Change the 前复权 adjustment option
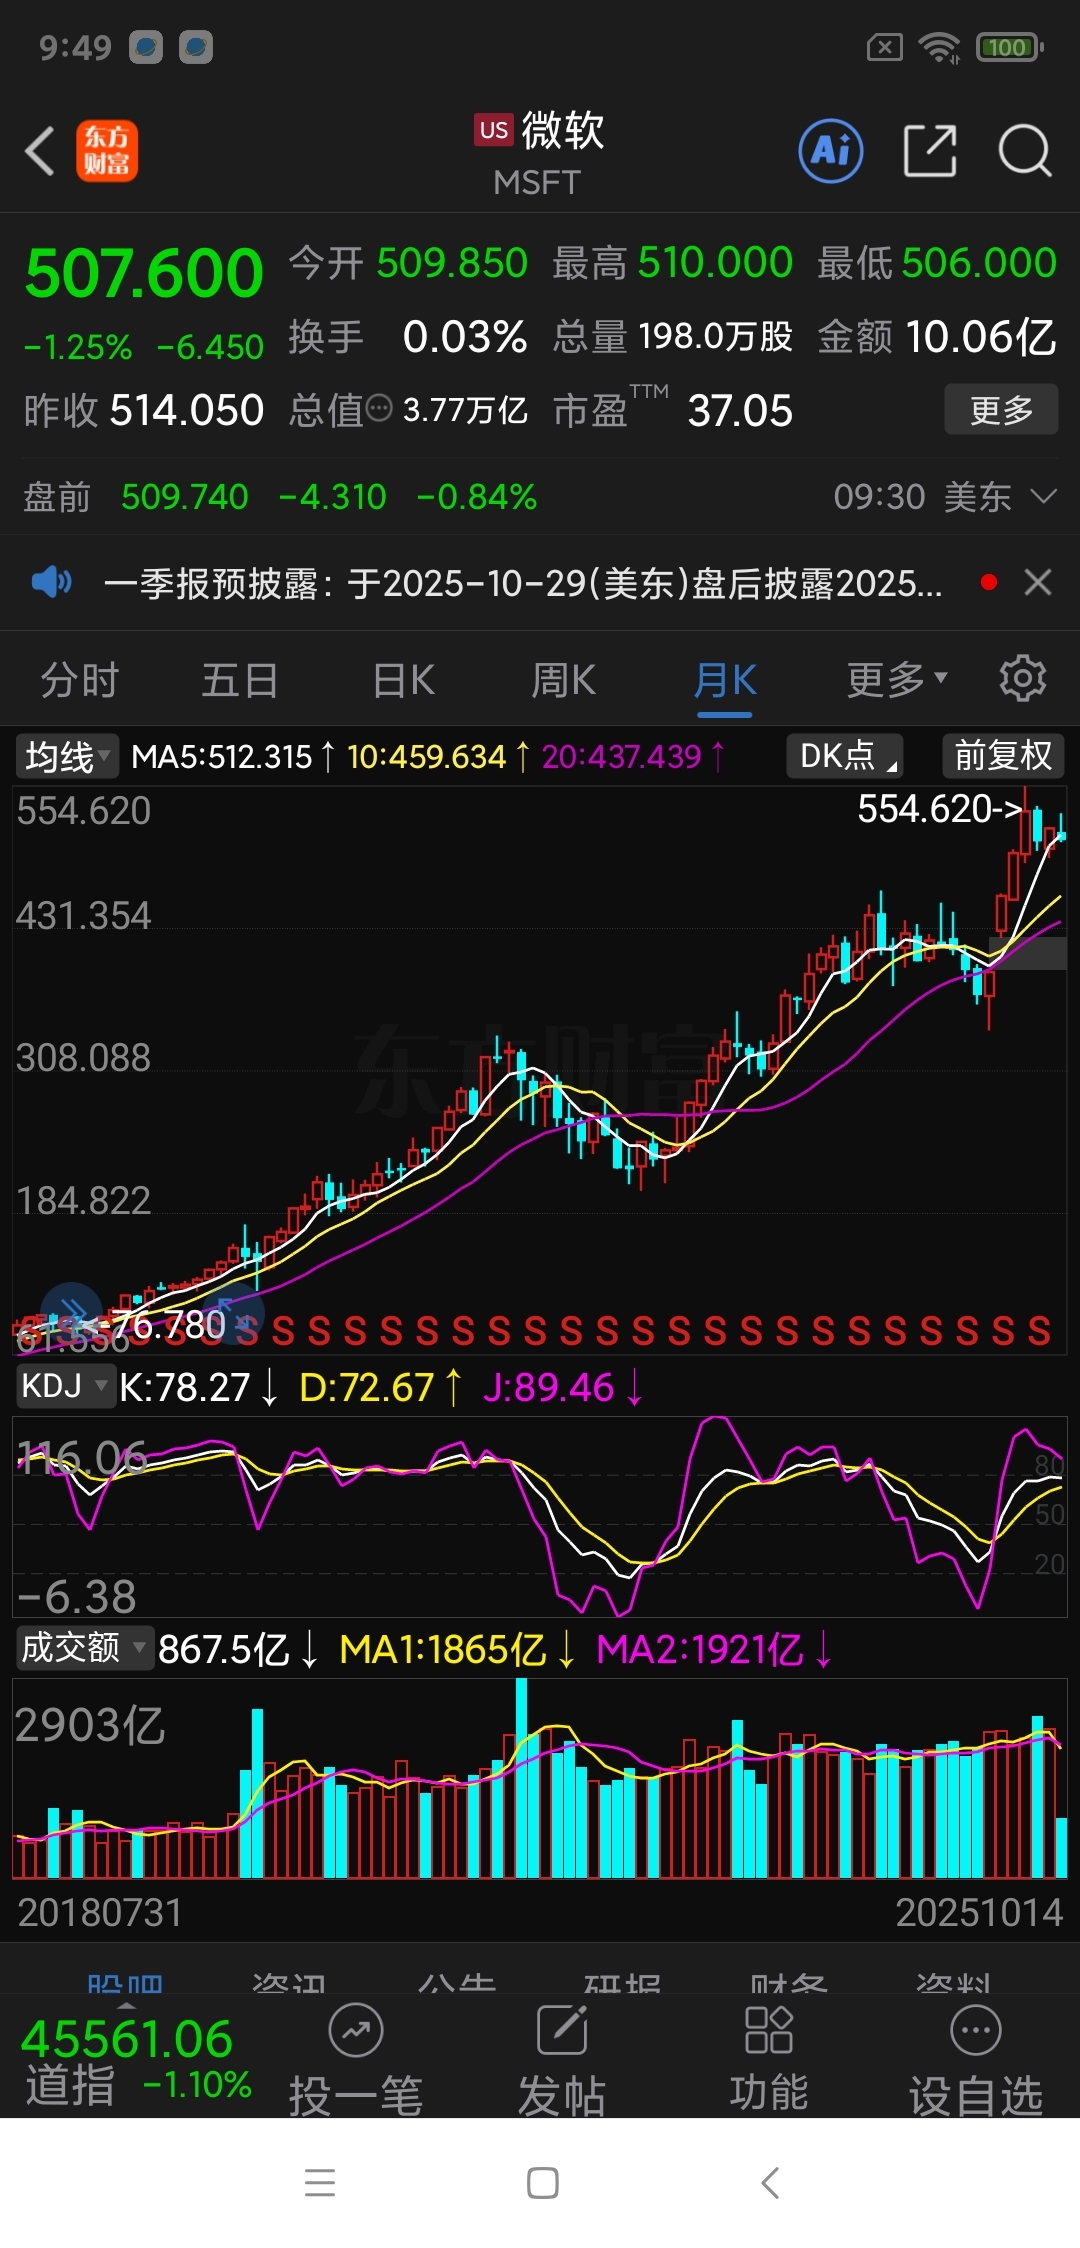 click(1003, 756)
